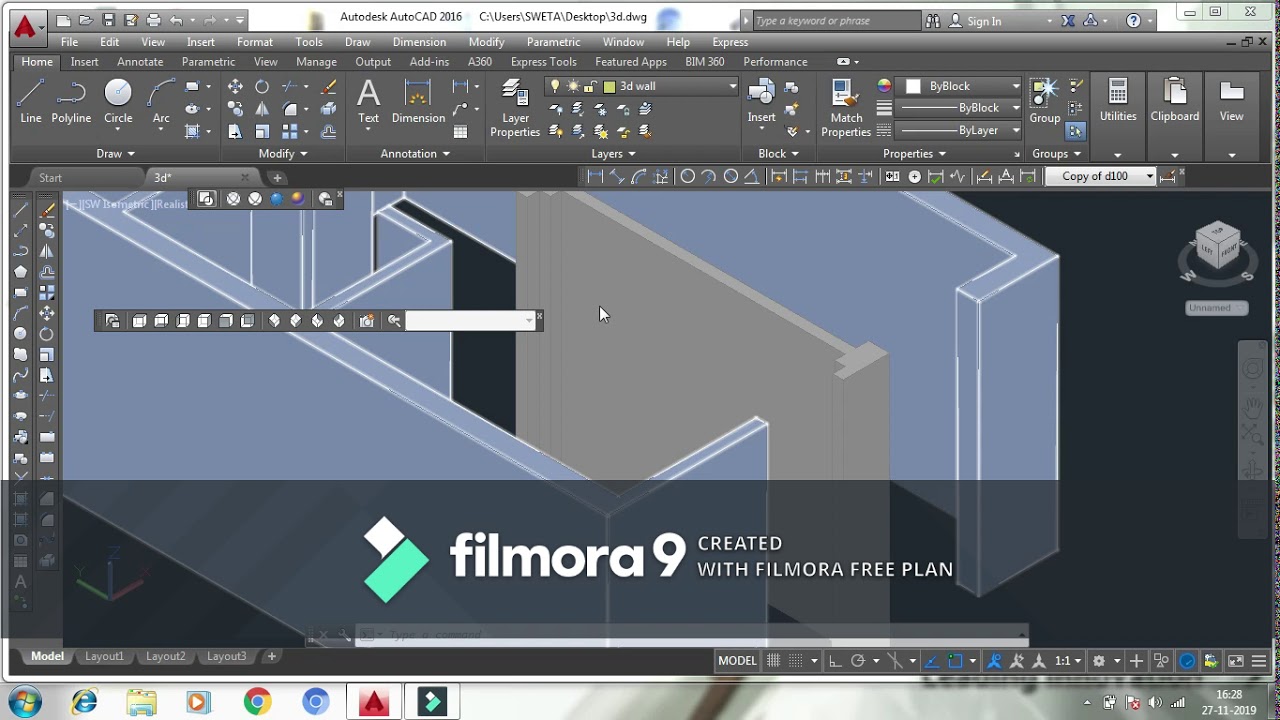Toggle snap mode in status bar

click(796, 661)
